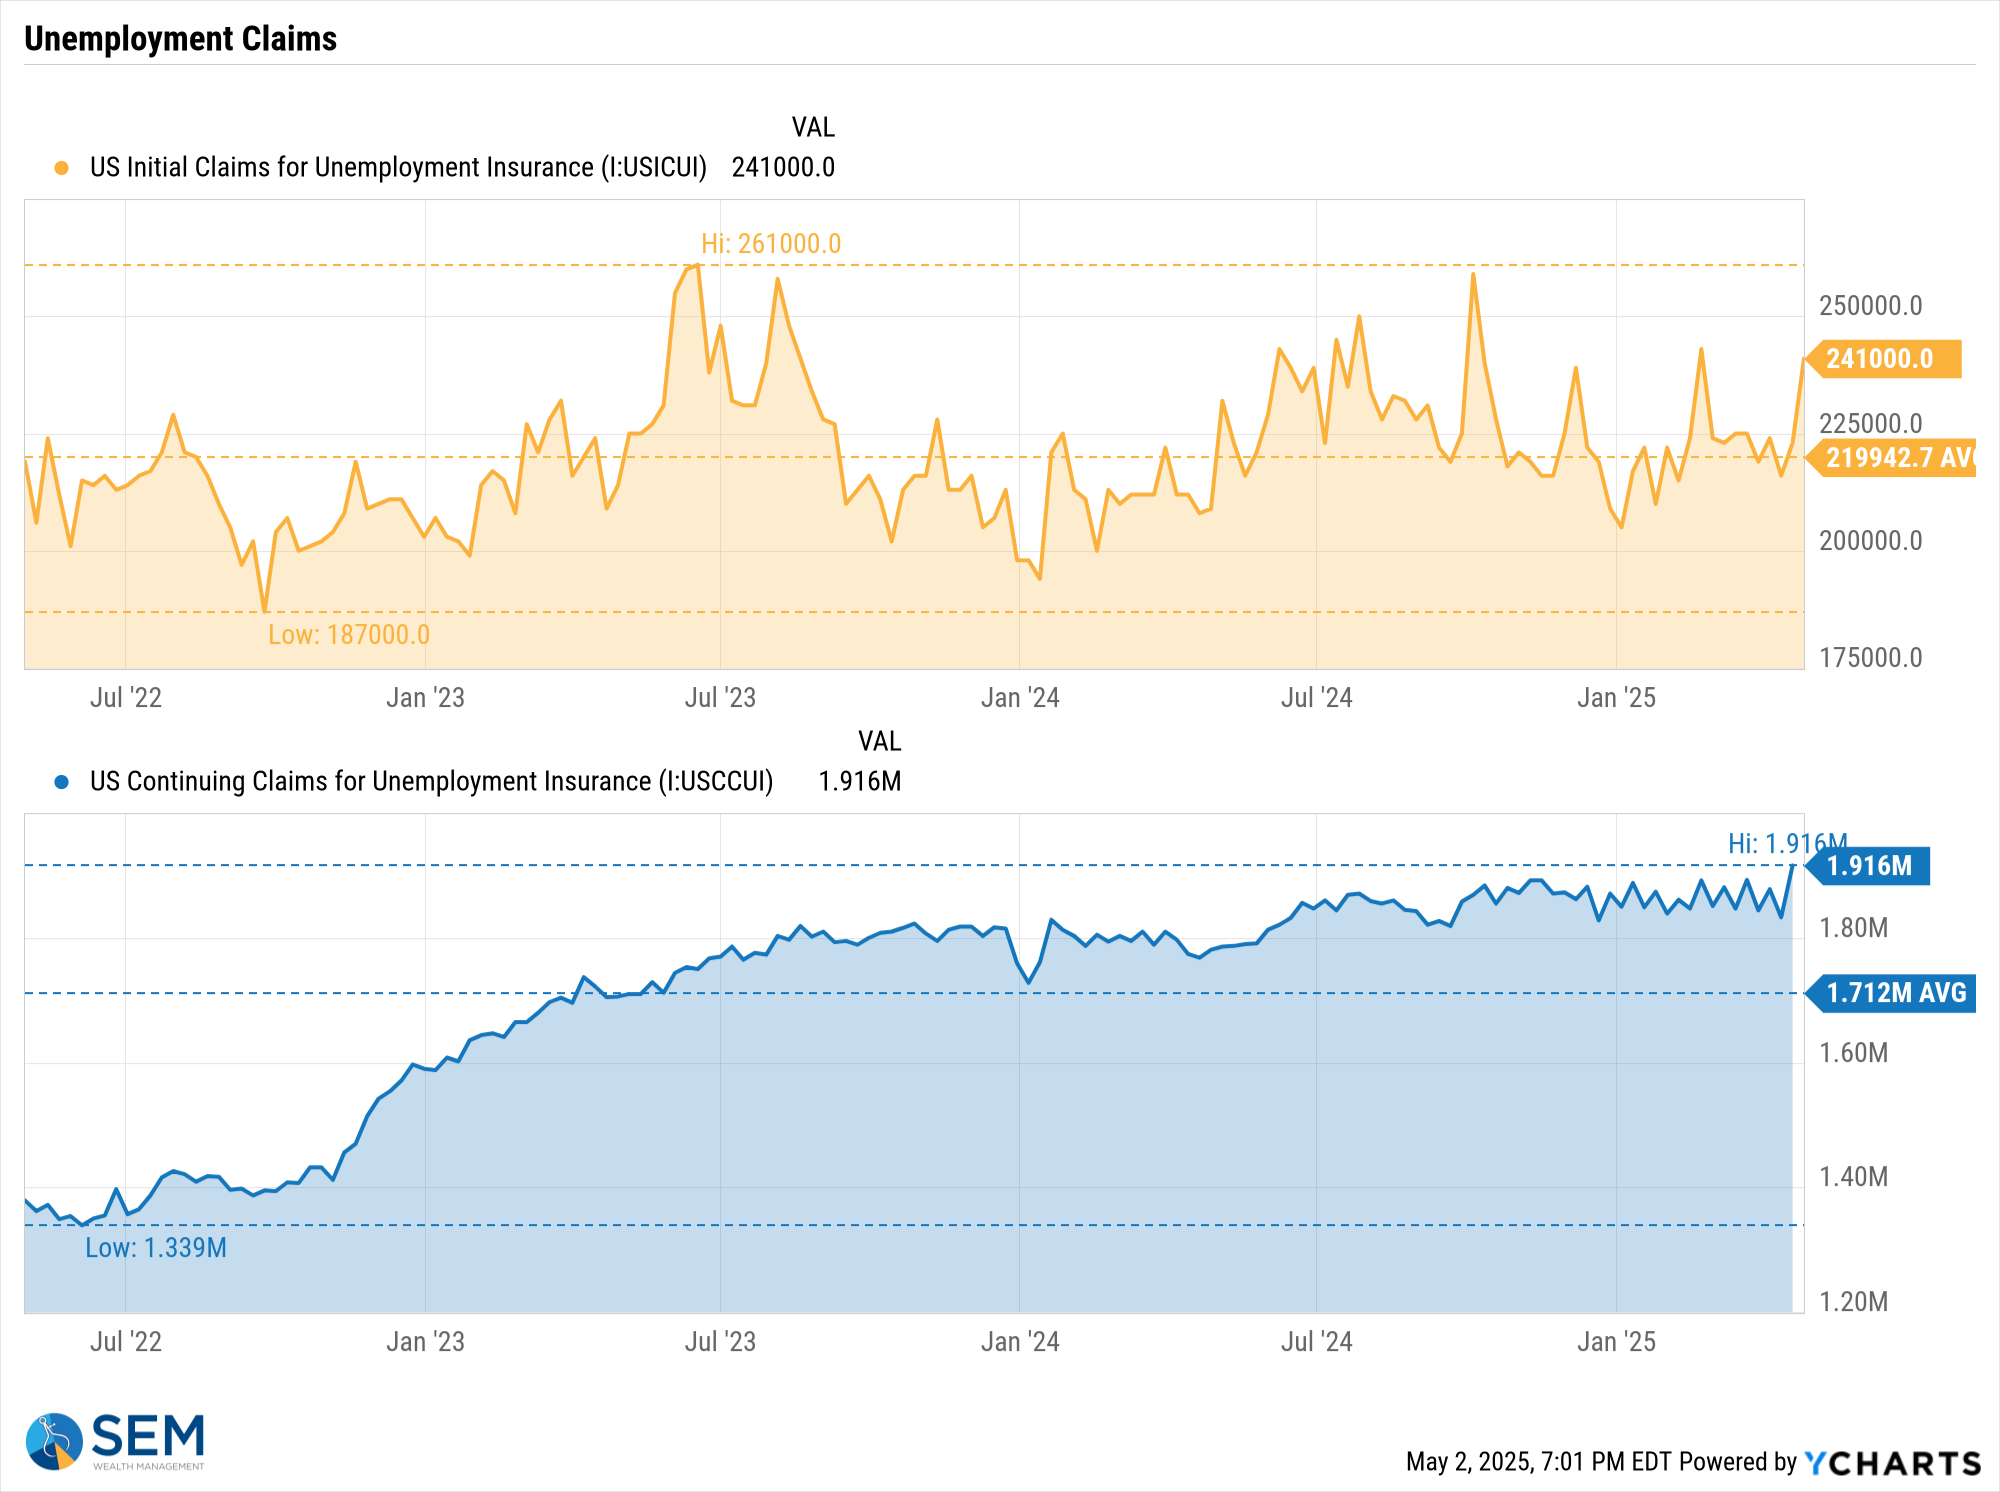Click the orange Initial Claims legend dot

[62, 168]
